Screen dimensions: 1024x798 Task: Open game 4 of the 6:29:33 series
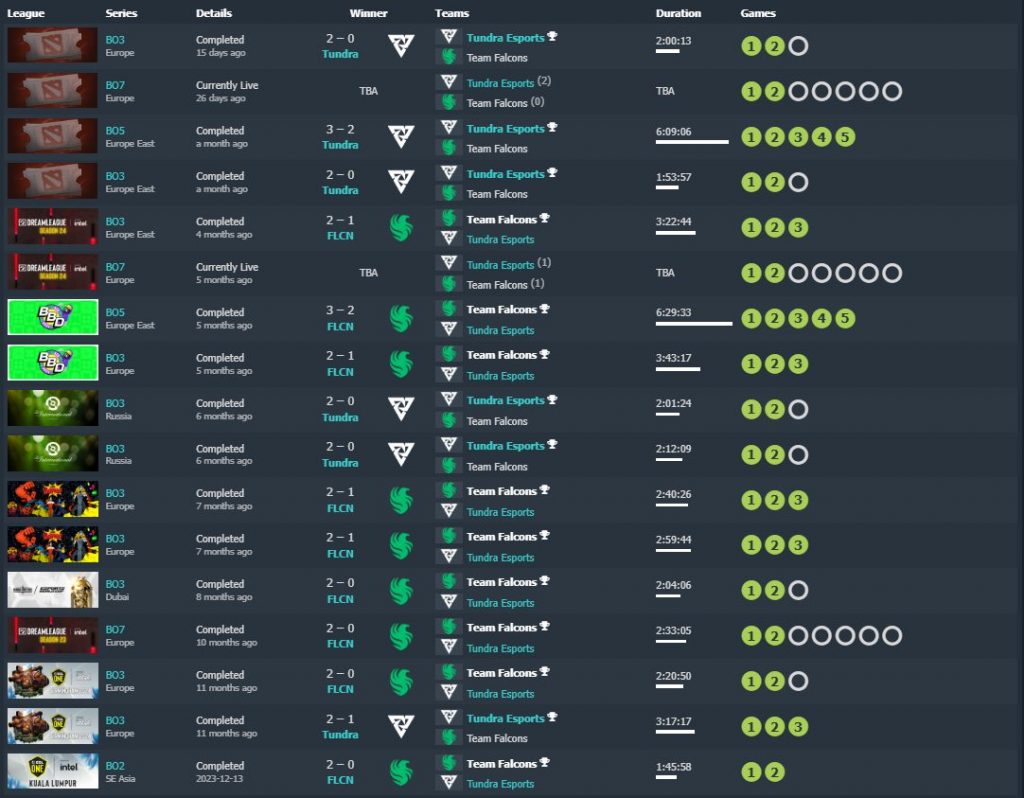coord(821,319)
